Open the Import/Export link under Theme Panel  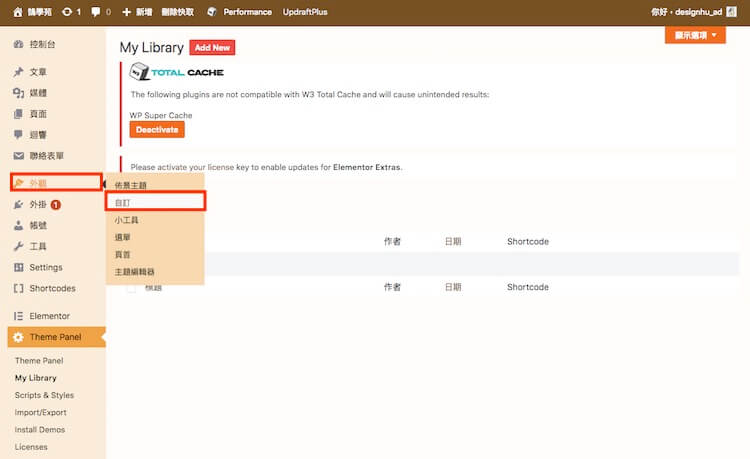[x=41, y=412]
